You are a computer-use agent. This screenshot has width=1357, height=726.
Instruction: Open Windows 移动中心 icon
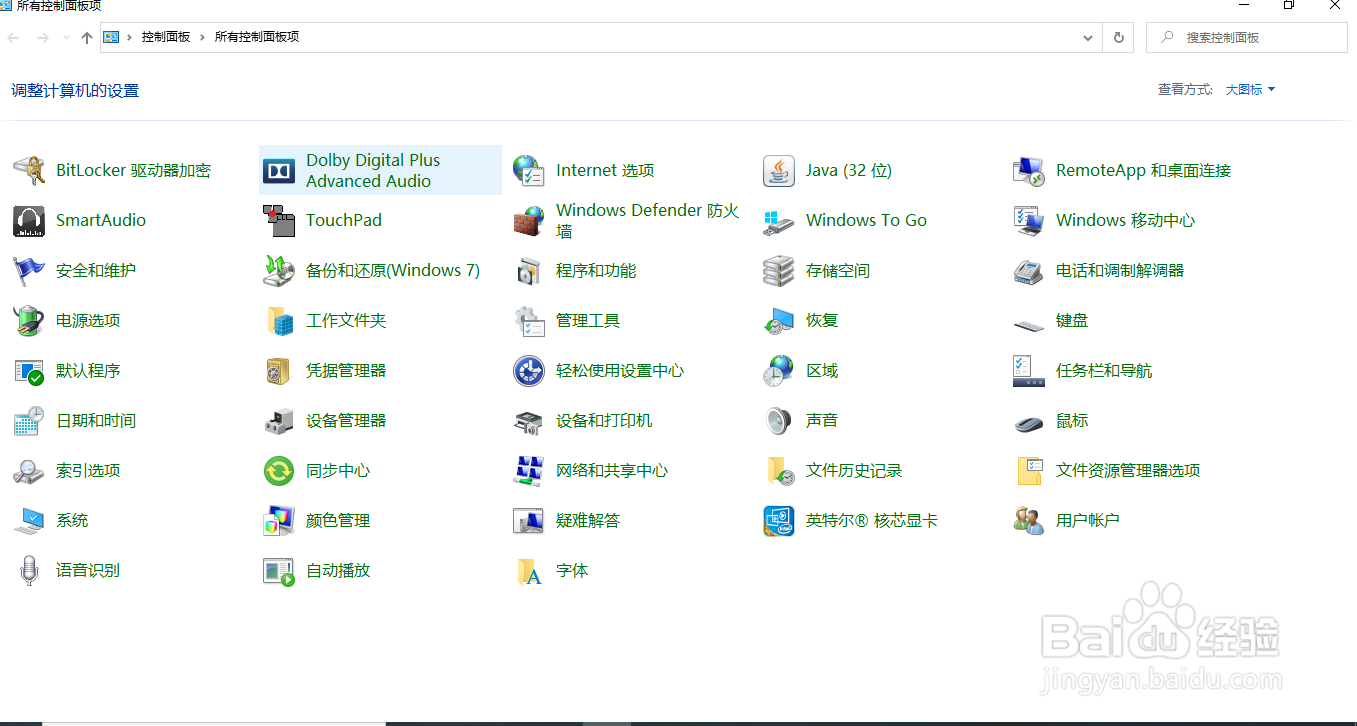coord(1029,221)
